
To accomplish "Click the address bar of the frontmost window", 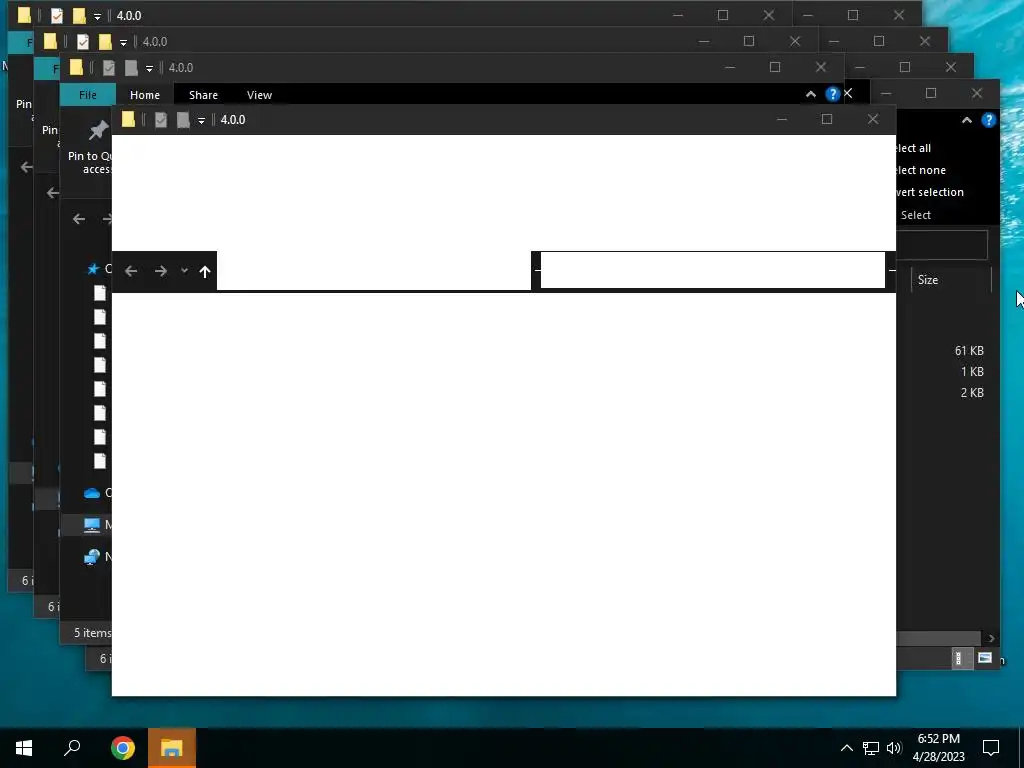I will coord(374,270).
